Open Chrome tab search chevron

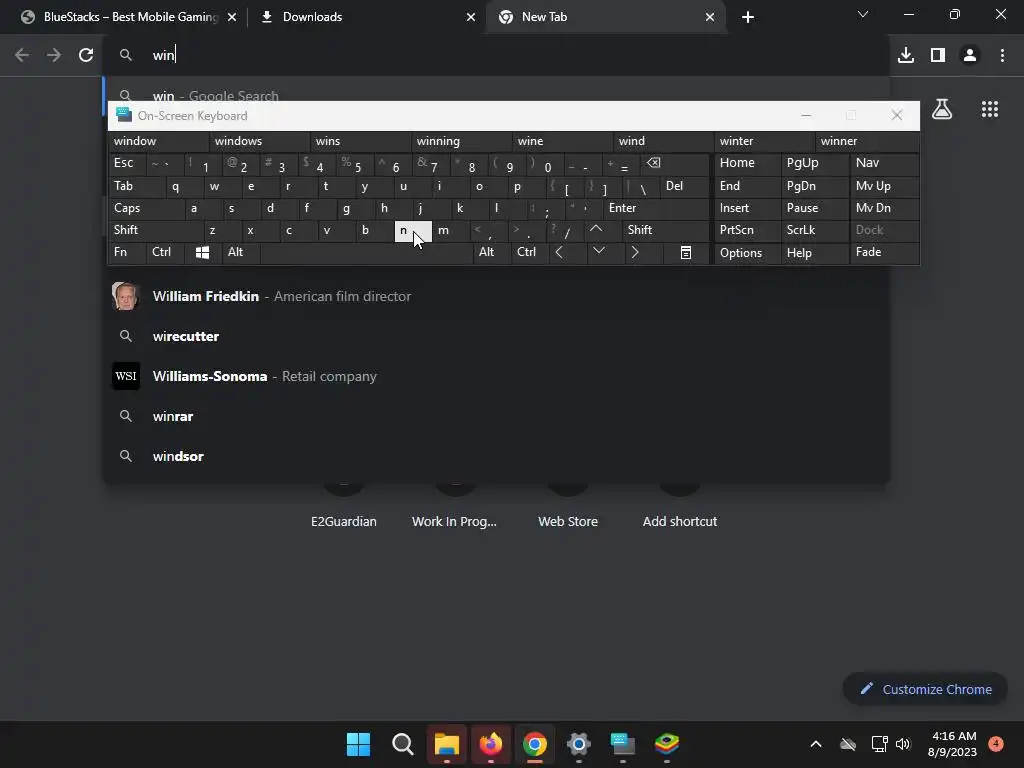click(863, 14)
